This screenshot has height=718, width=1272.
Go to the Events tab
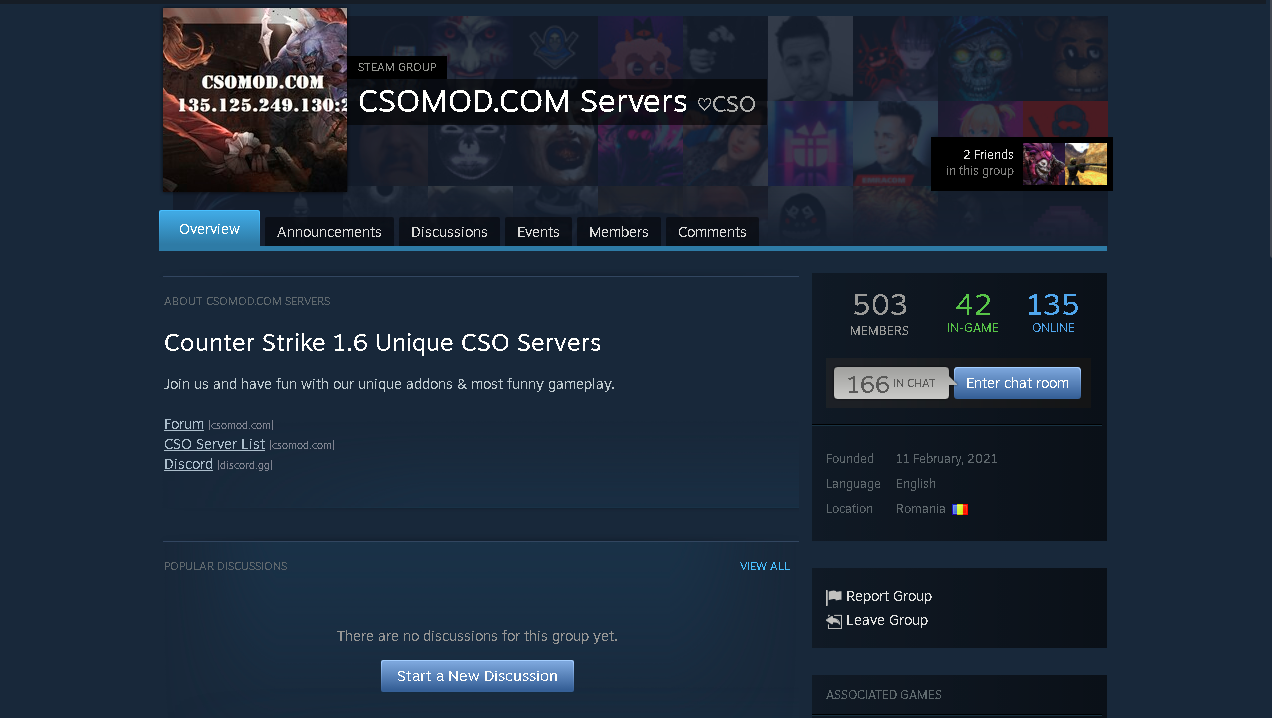[x=538, y=232]
